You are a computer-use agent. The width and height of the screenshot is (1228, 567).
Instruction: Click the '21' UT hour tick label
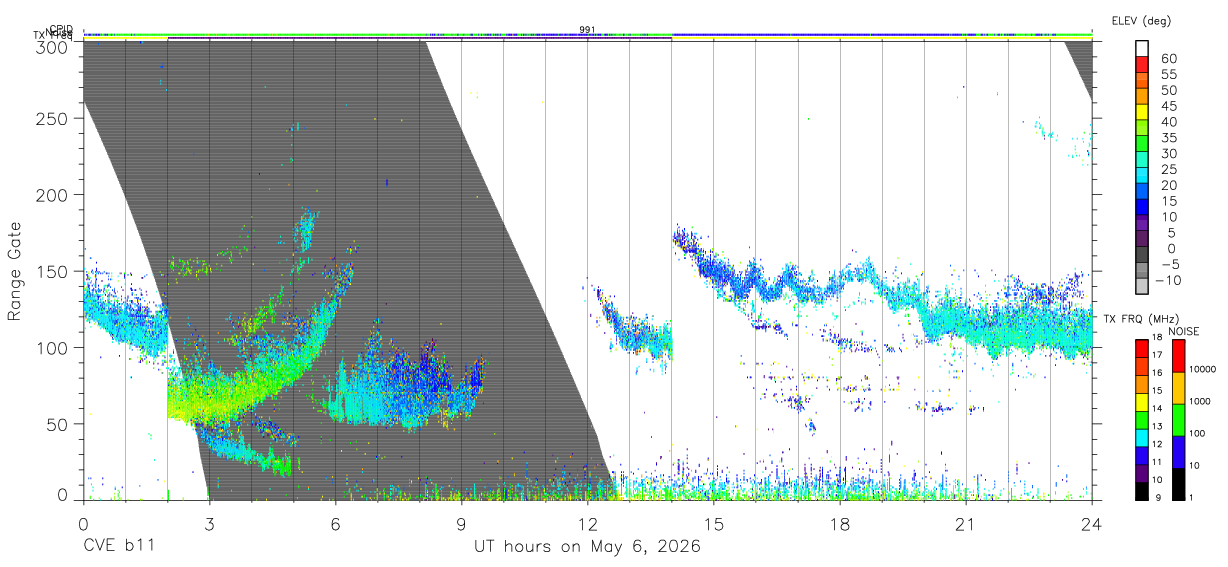click(965, 524)
